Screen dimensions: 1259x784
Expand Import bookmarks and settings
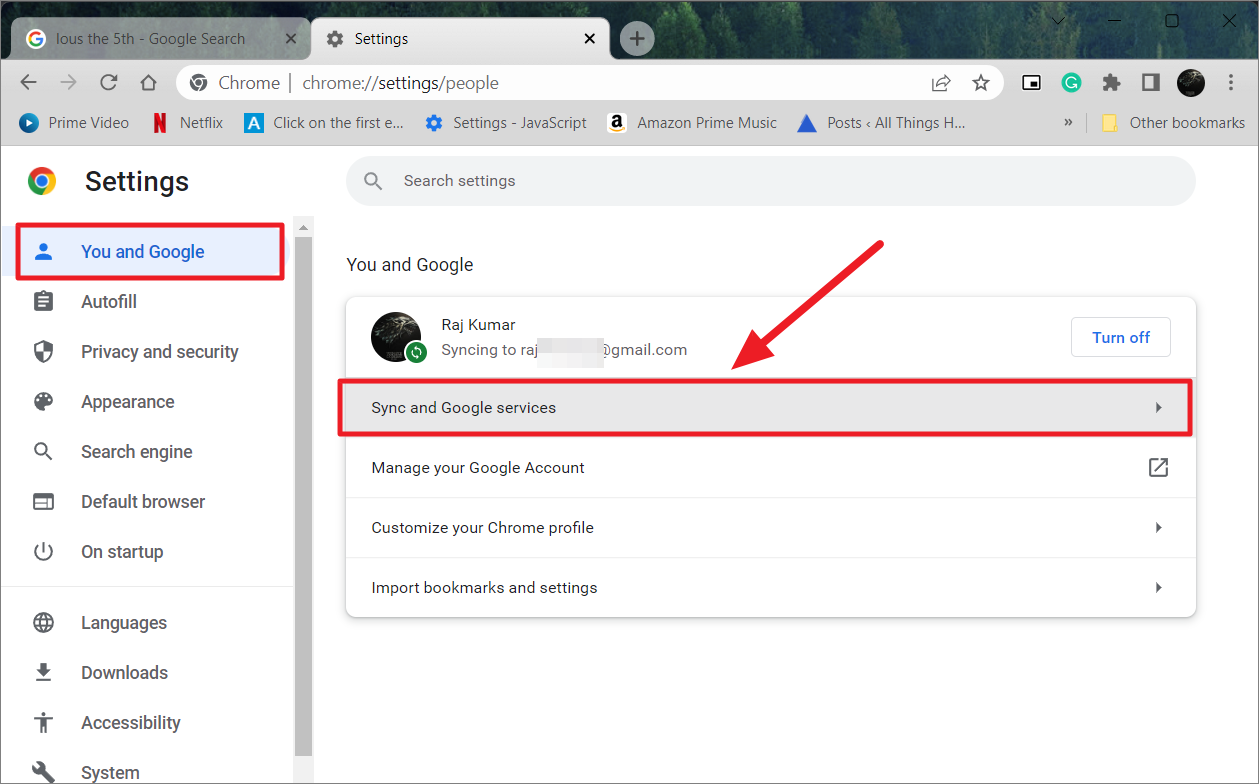coord(770,588)
